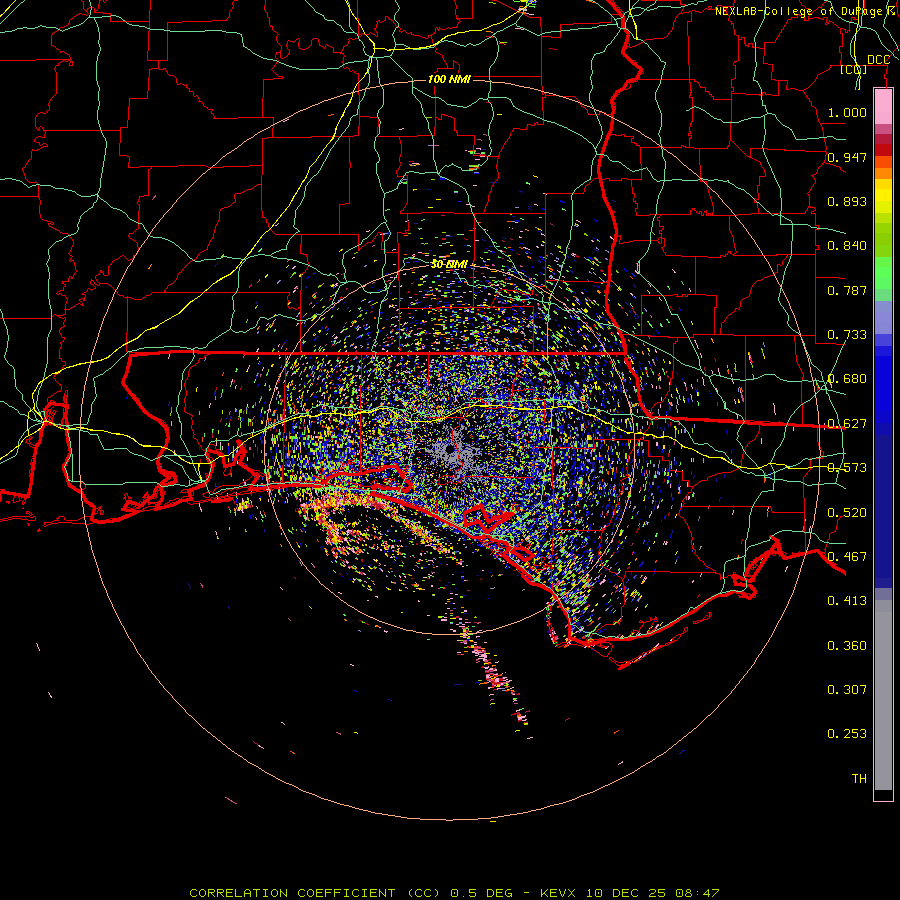This screenshot has height=900, width=900.
Task: Click the DCC label above the color scale
Action: [878, 60]
